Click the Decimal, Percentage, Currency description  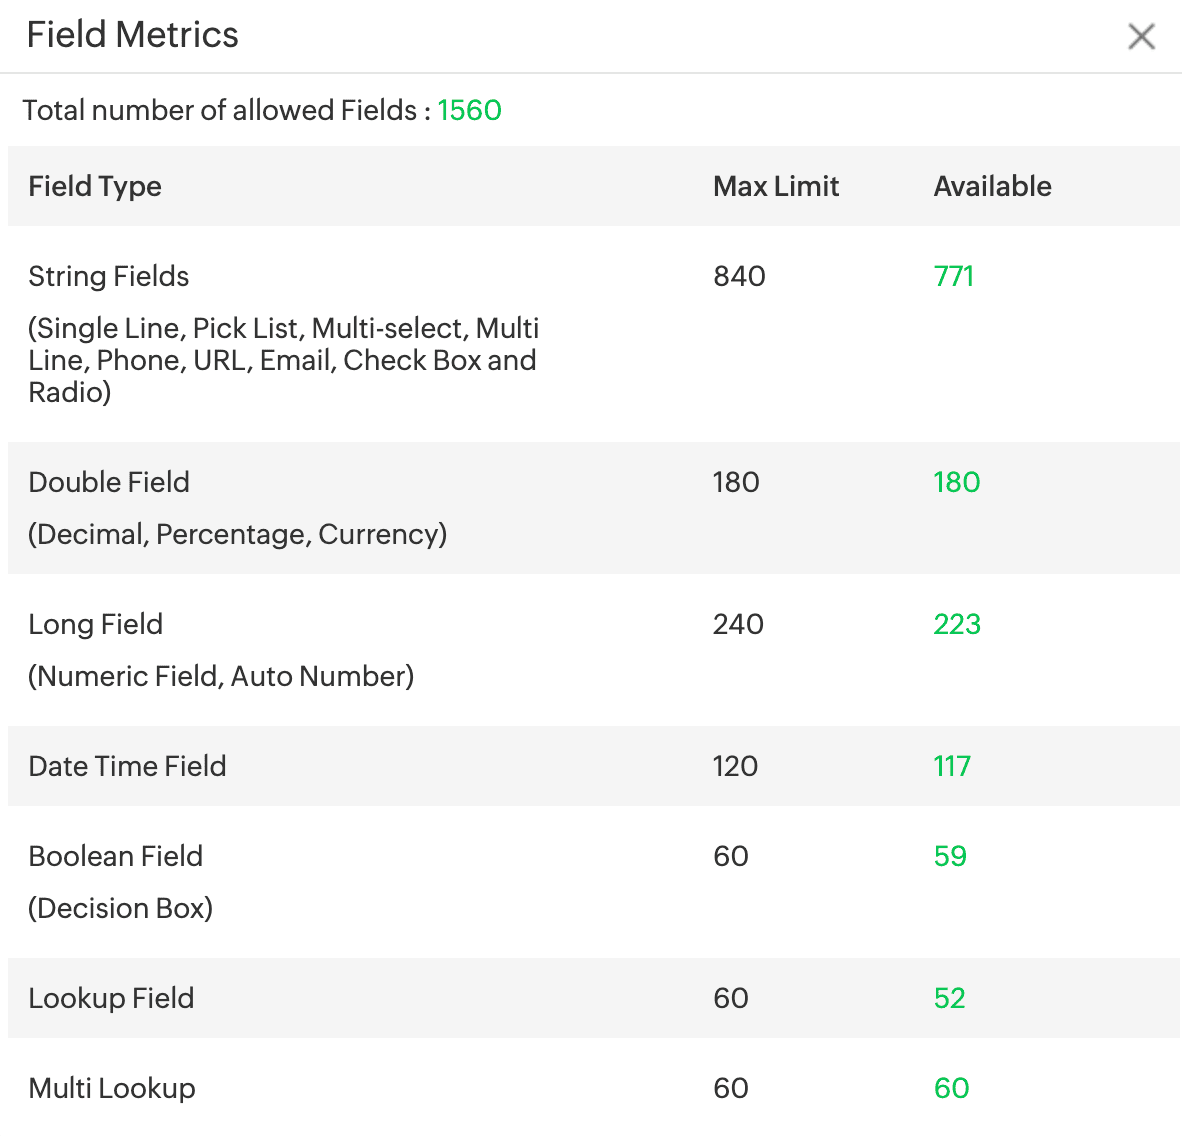point(237,534)
